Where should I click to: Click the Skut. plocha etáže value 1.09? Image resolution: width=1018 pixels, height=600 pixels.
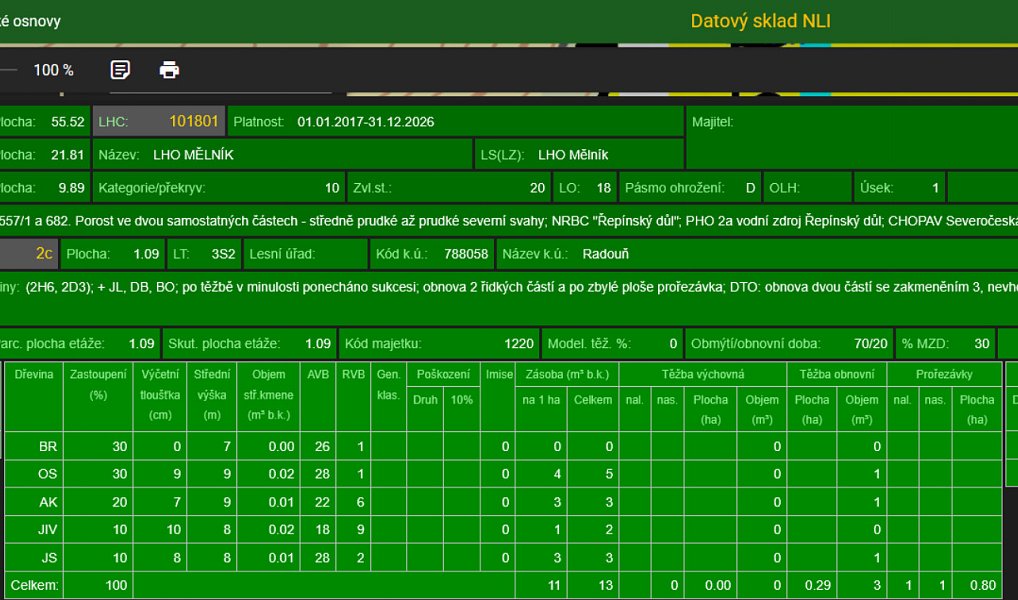[x=318, y=344]
